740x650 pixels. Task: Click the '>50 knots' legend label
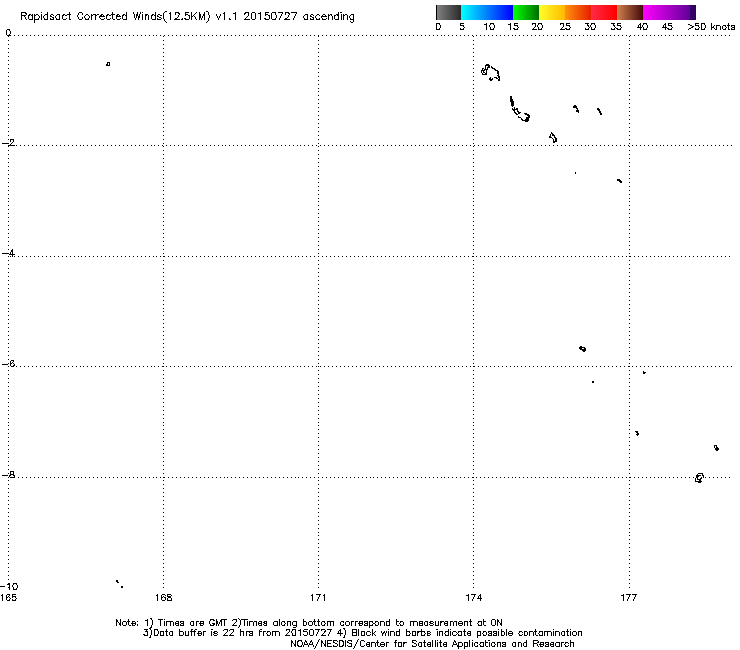point(711,27)
